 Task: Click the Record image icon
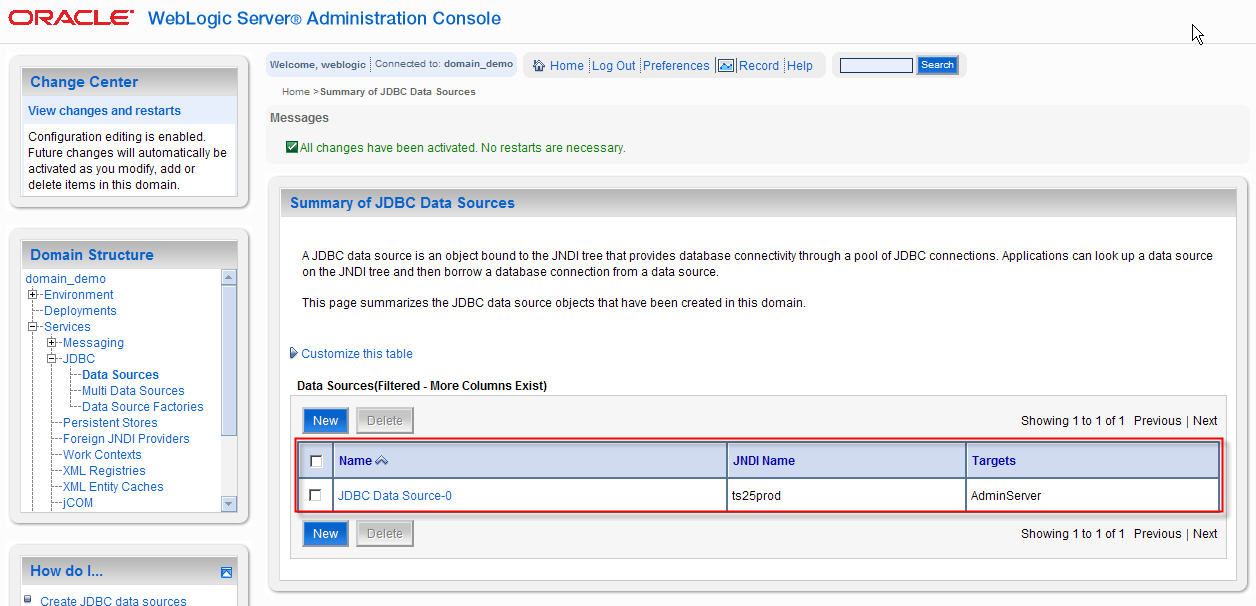[x=727, y=65]
